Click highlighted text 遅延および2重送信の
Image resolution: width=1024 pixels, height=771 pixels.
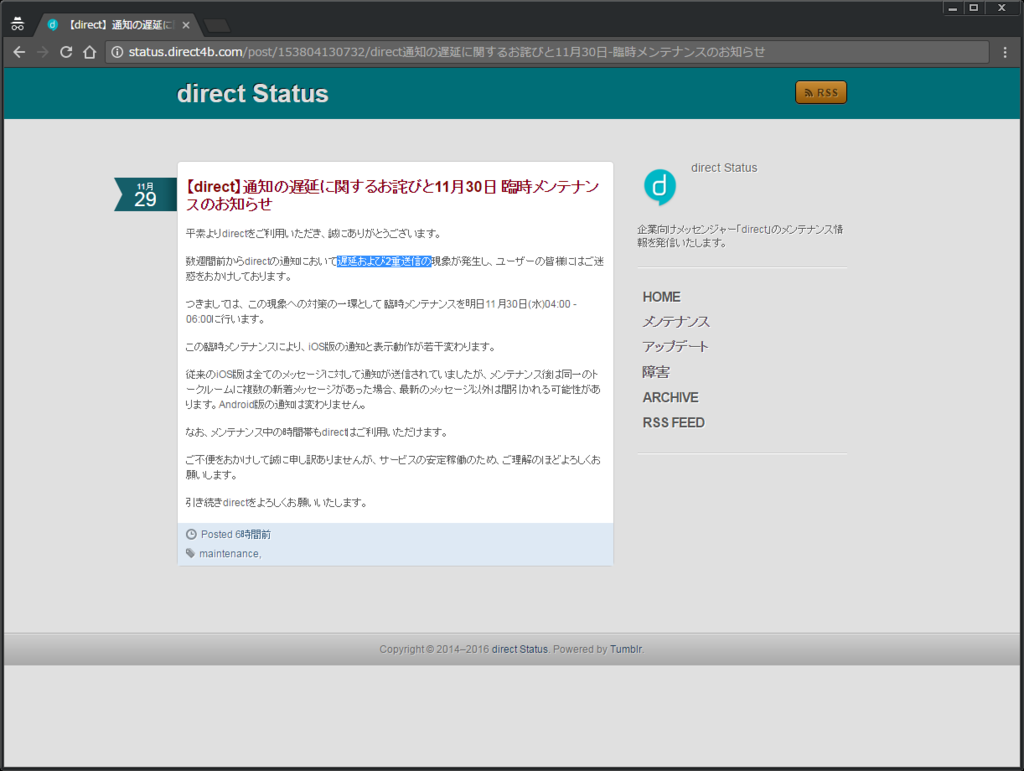tap(384, 262)
